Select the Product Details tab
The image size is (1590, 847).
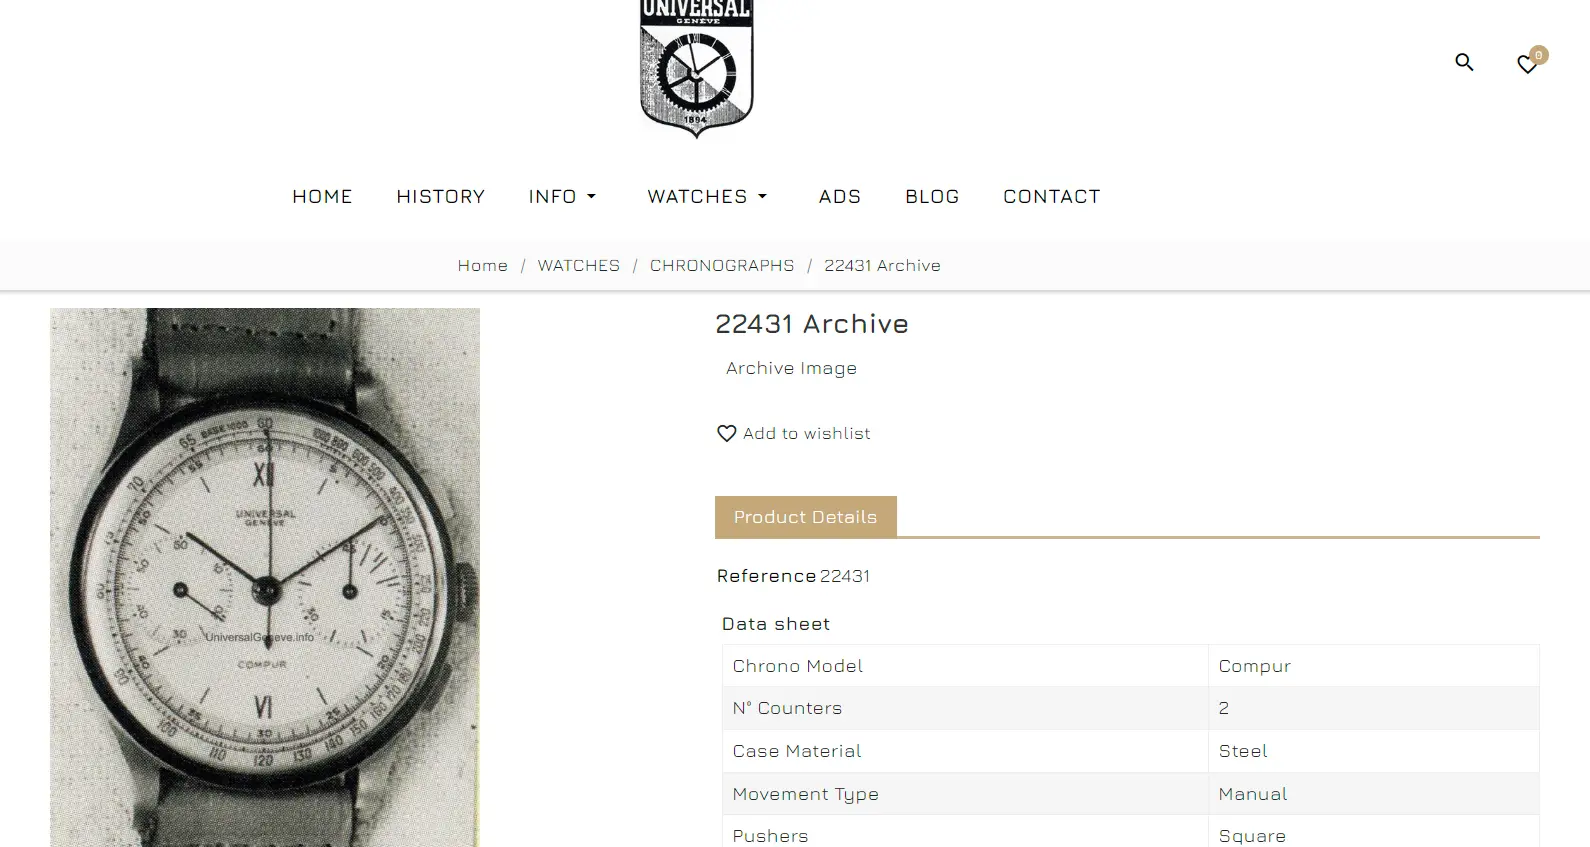click(x=806, y=517)
